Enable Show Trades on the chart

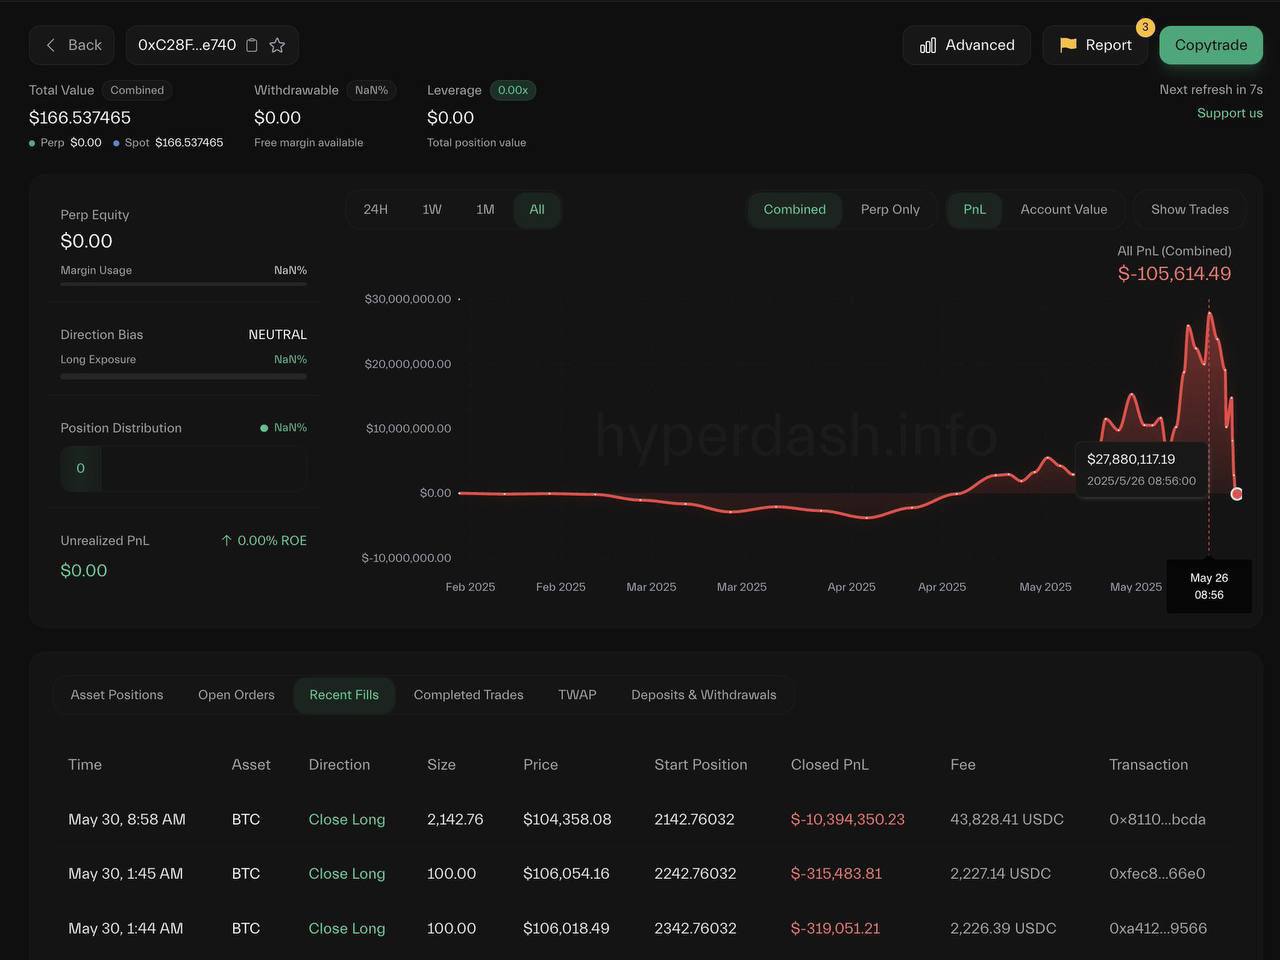pos(1189,209)
